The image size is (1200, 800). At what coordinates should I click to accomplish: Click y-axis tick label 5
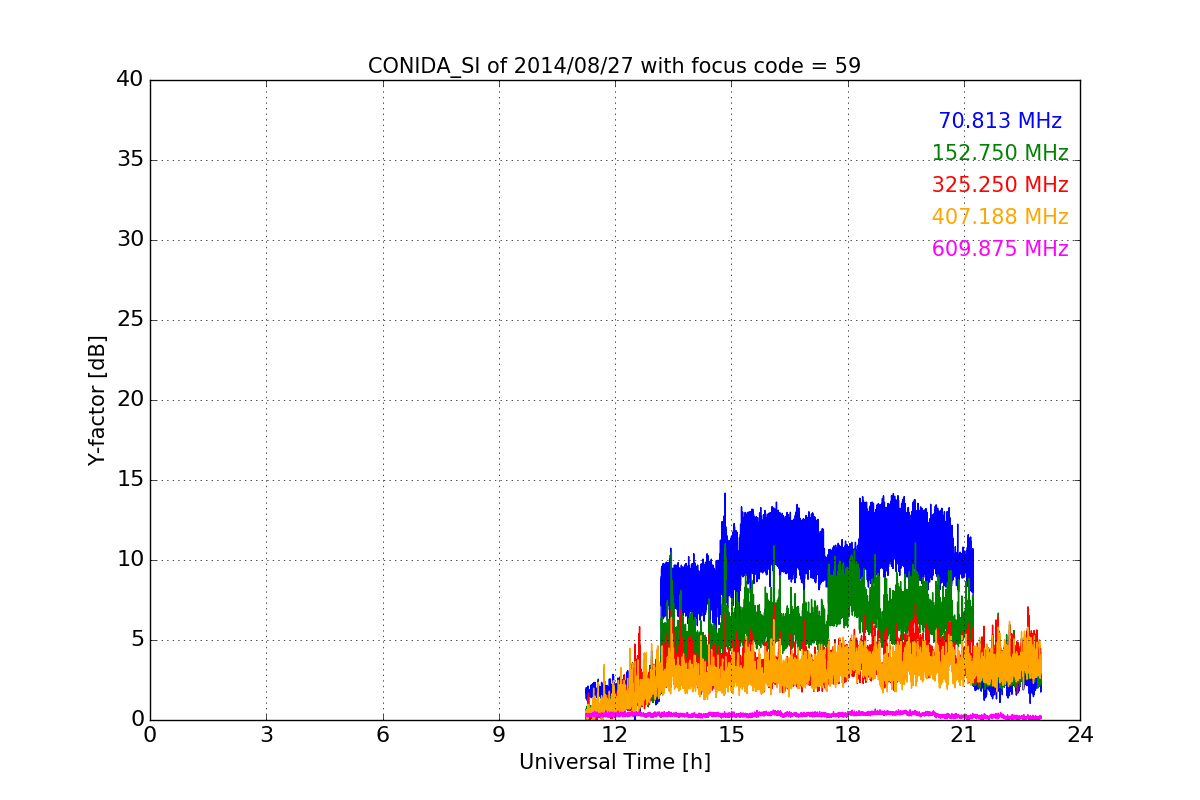(137, 640)
